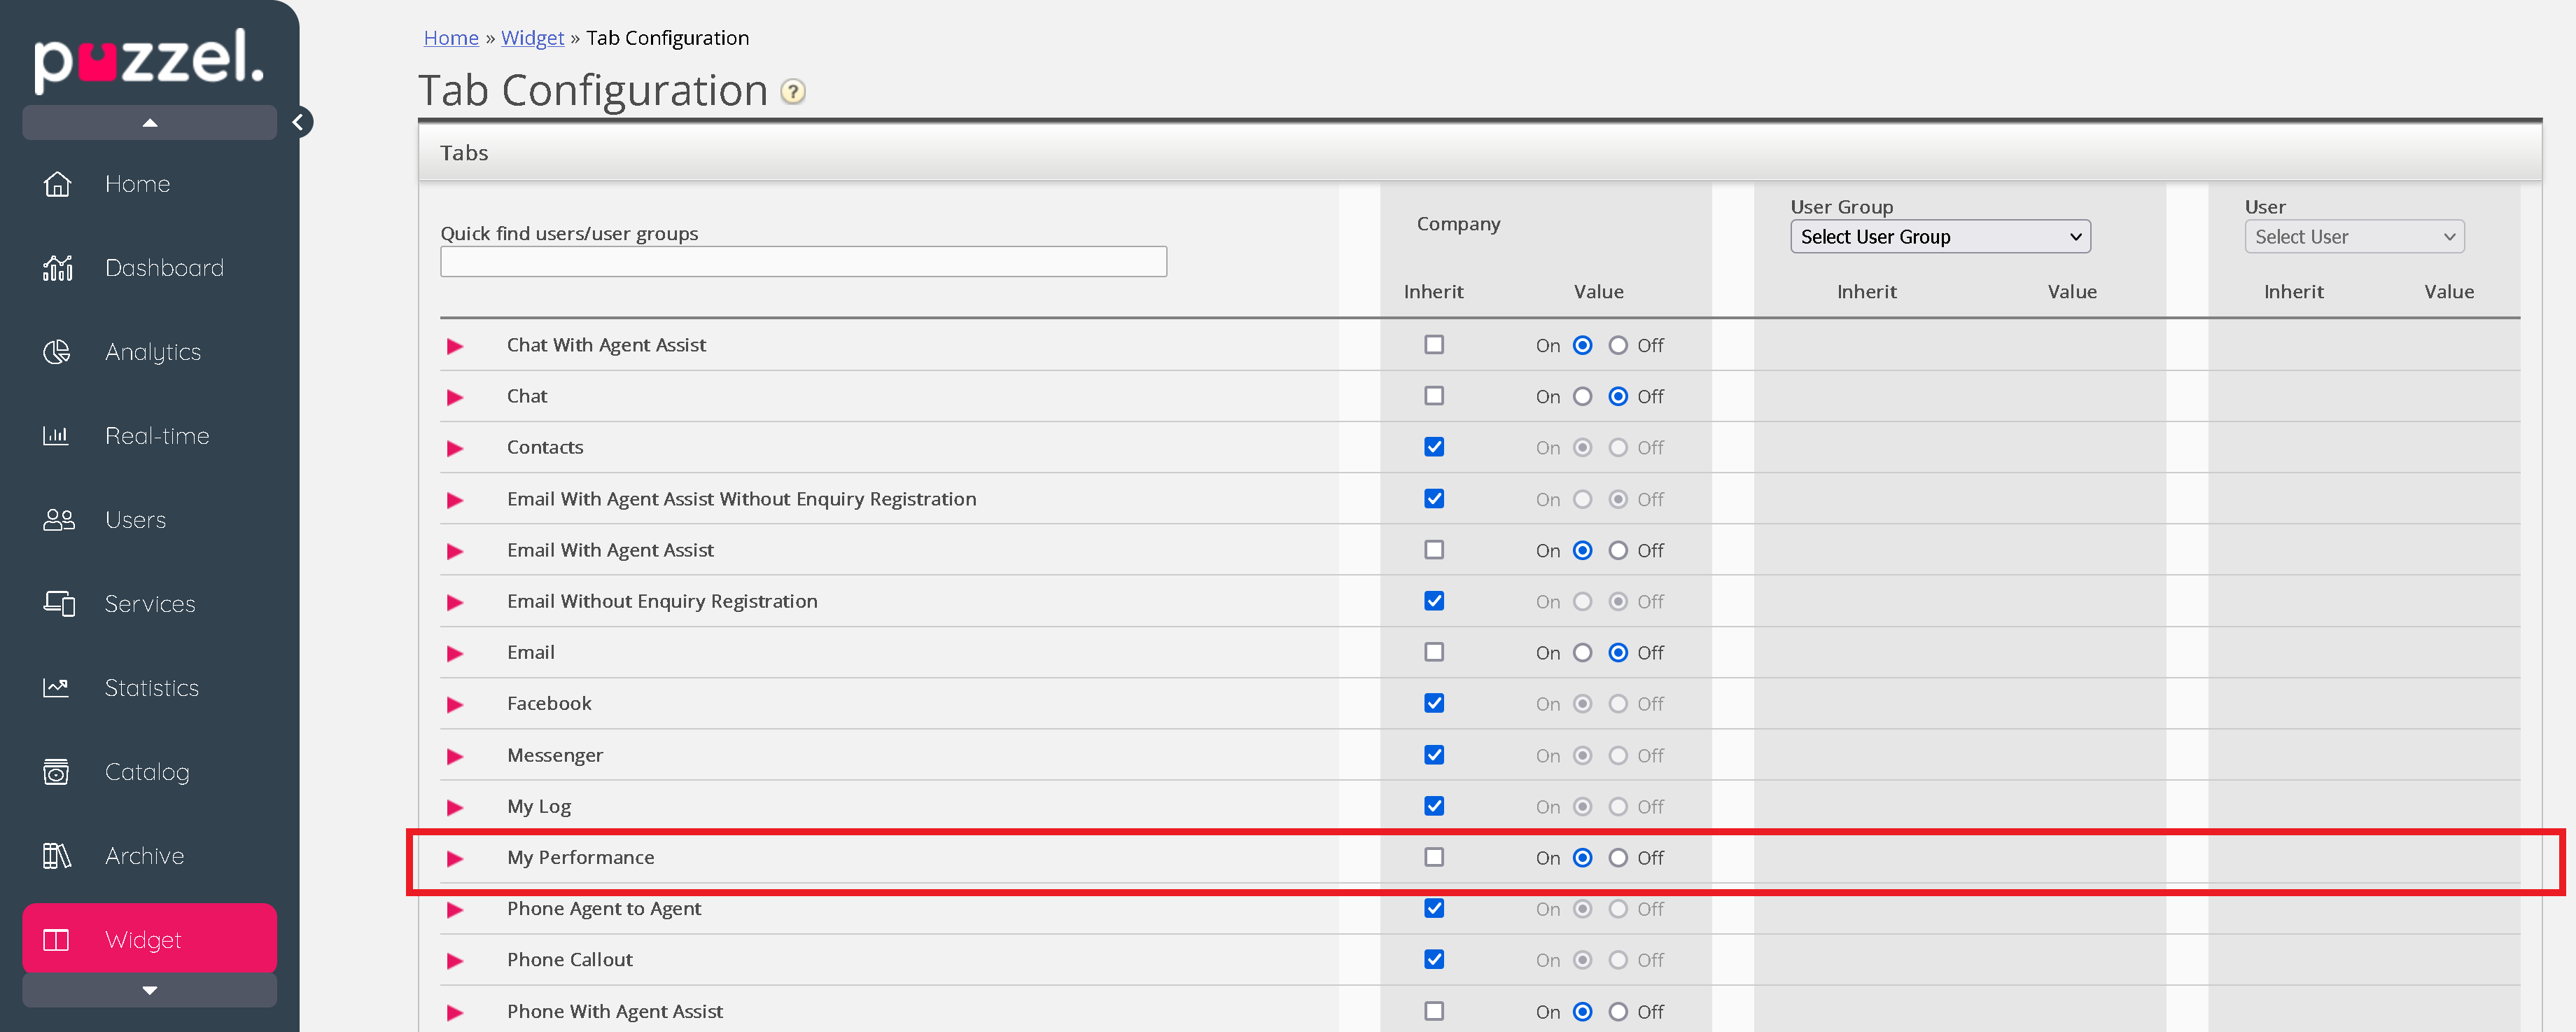Screen dimensions: 2576x1032
Task: Click the Dashboard chart icon in sidebar
Action: (57, 268)
